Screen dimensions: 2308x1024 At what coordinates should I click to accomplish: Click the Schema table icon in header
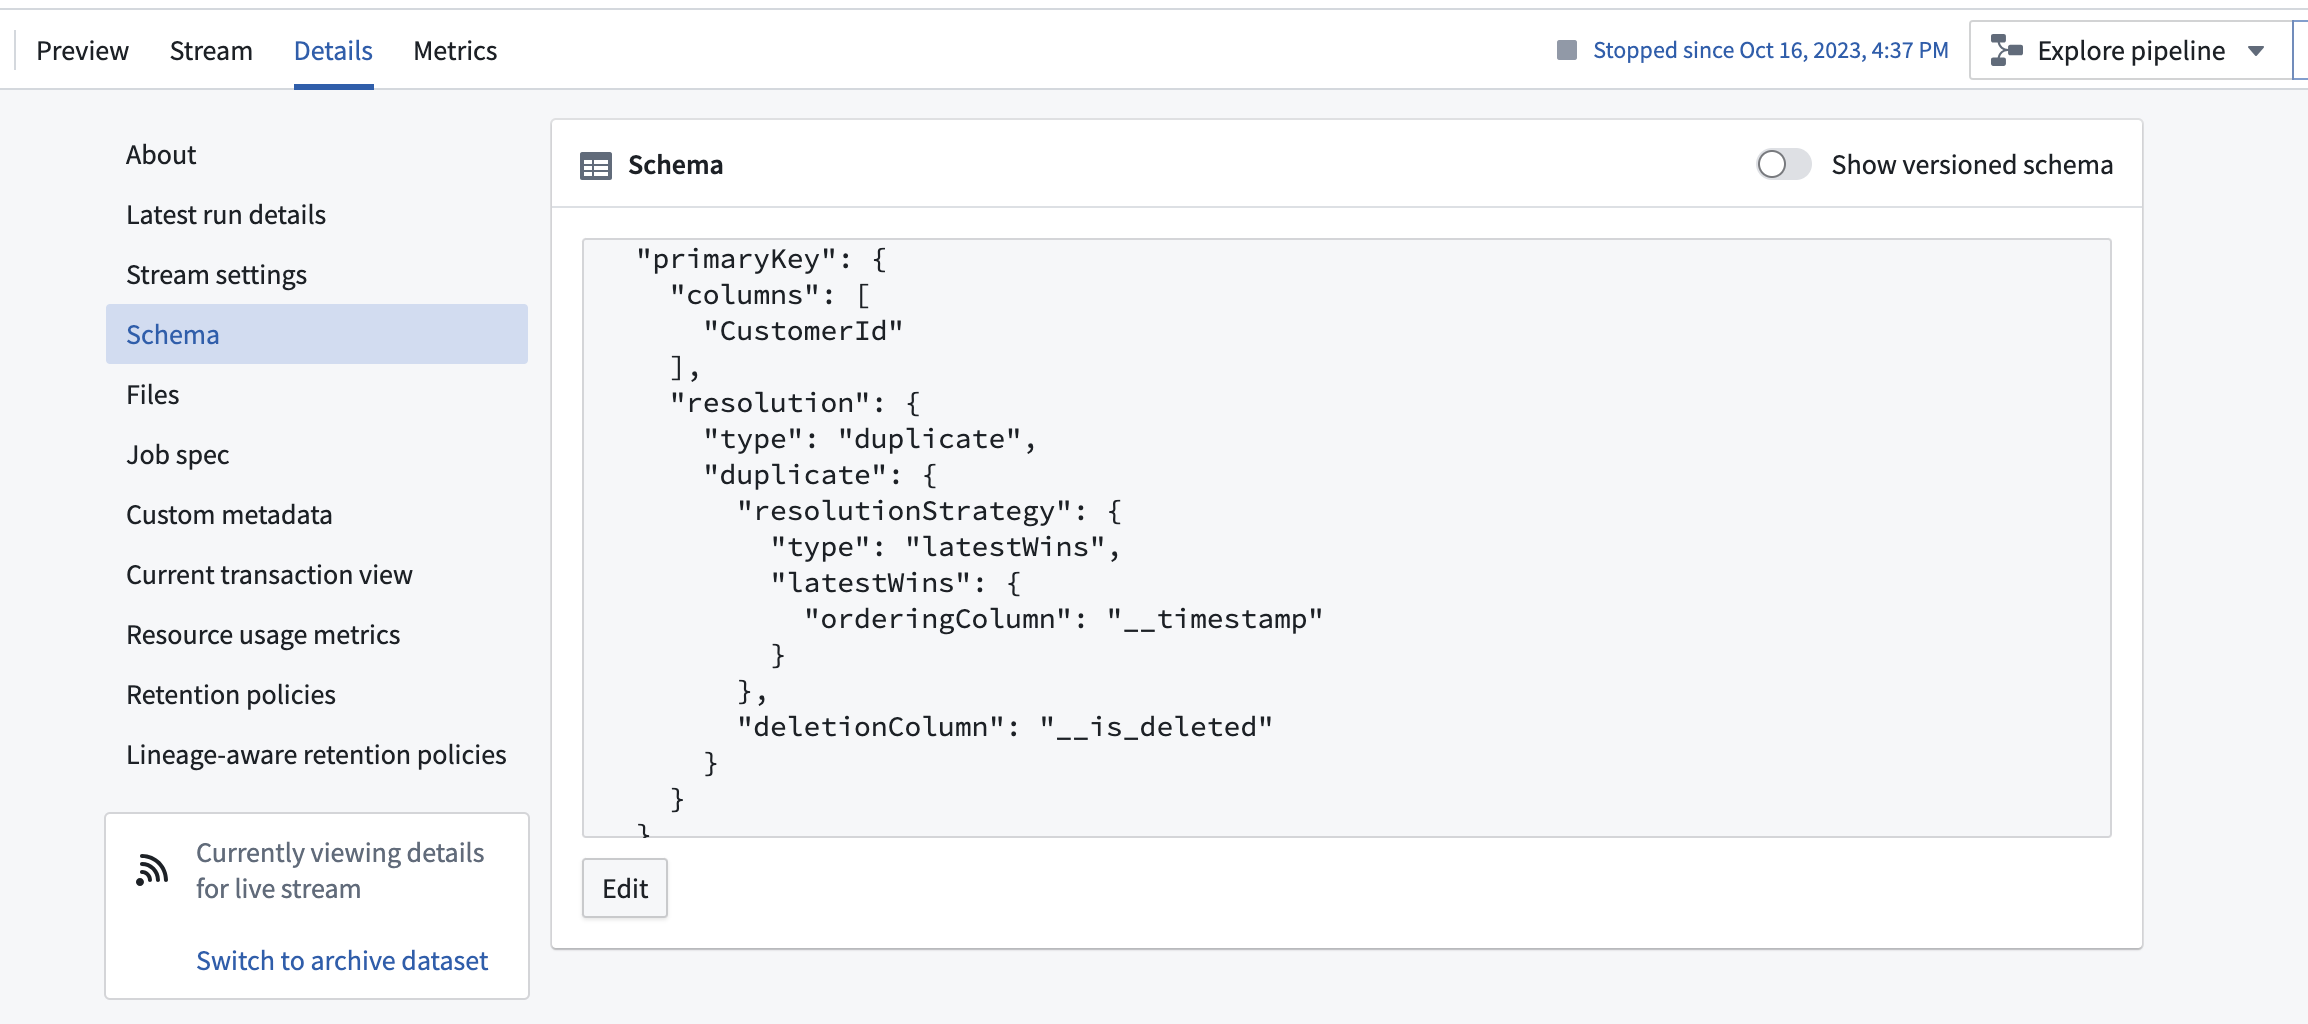pos(596,166)
